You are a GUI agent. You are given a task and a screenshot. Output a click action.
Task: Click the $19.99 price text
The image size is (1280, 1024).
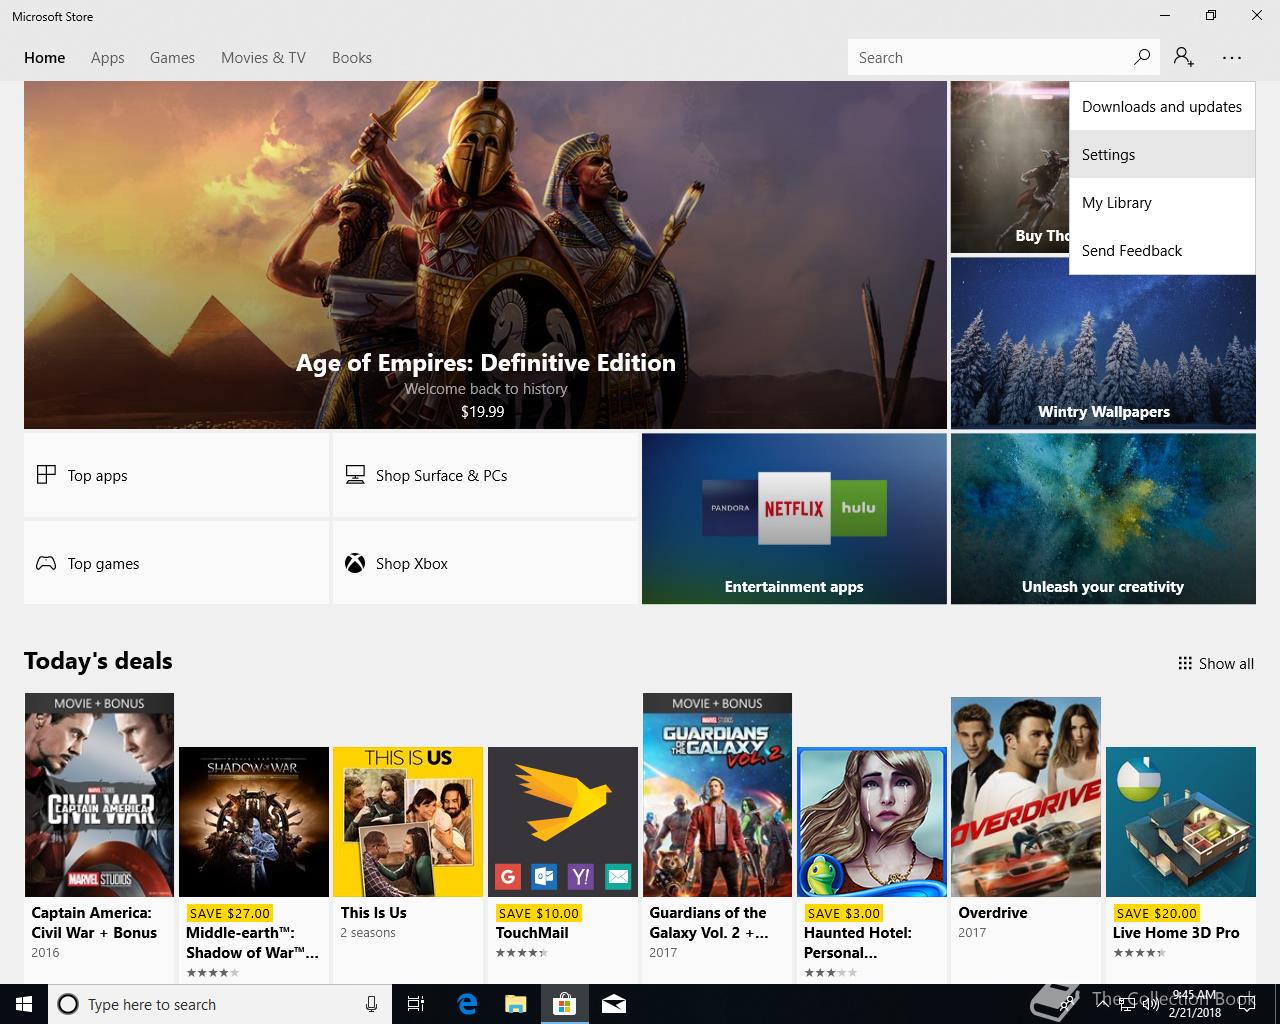tap(483, 411)
